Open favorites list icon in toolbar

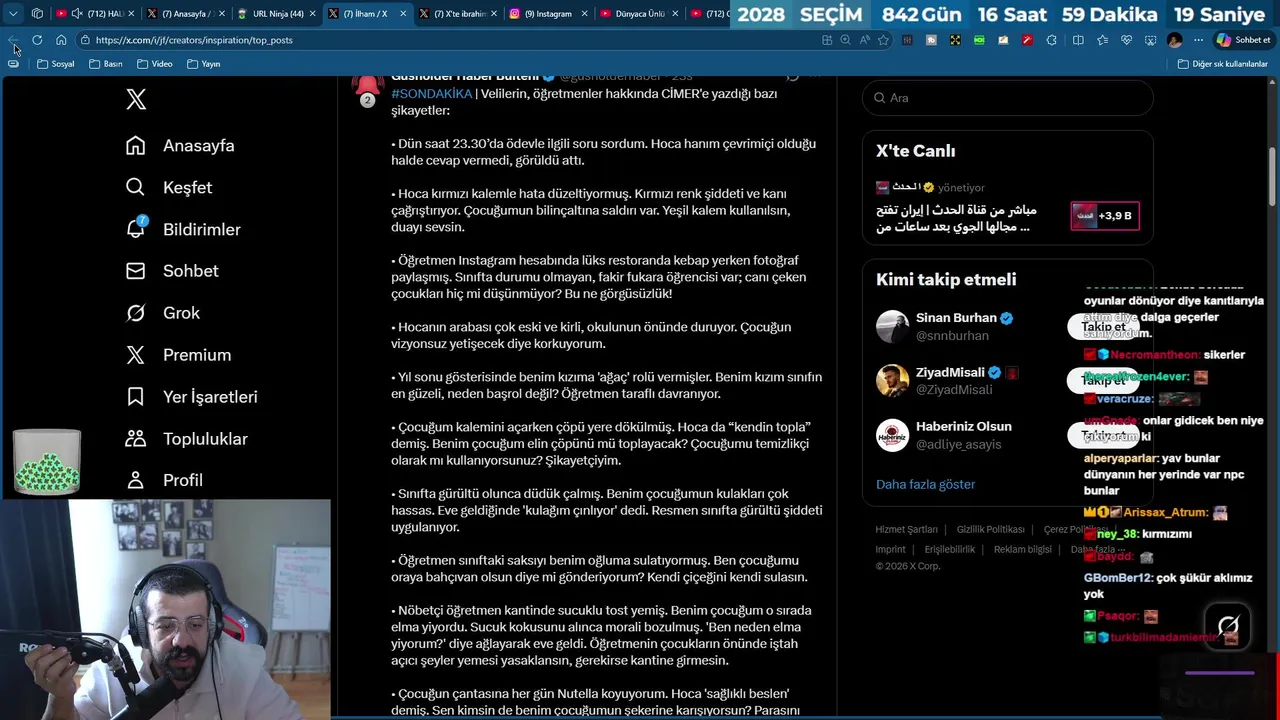coord(1102,40)
